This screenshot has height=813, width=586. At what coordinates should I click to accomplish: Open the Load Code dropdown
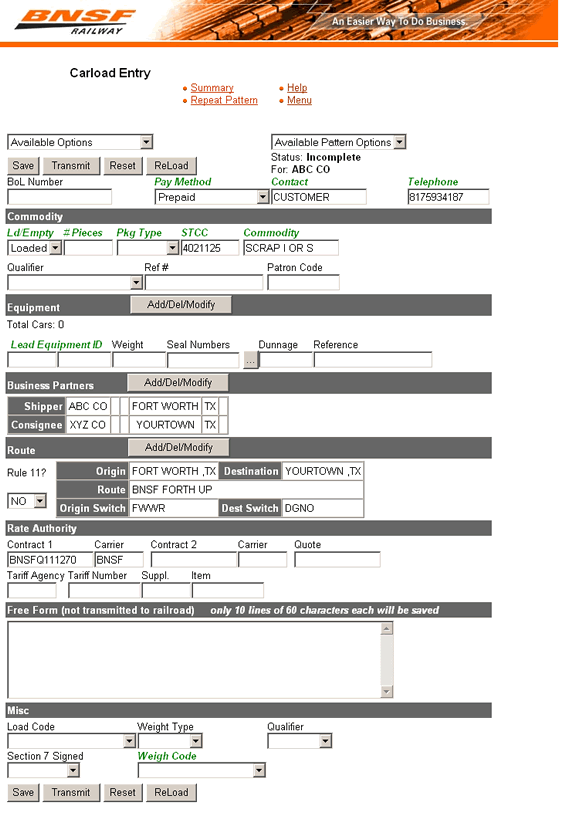pos(72,741)
